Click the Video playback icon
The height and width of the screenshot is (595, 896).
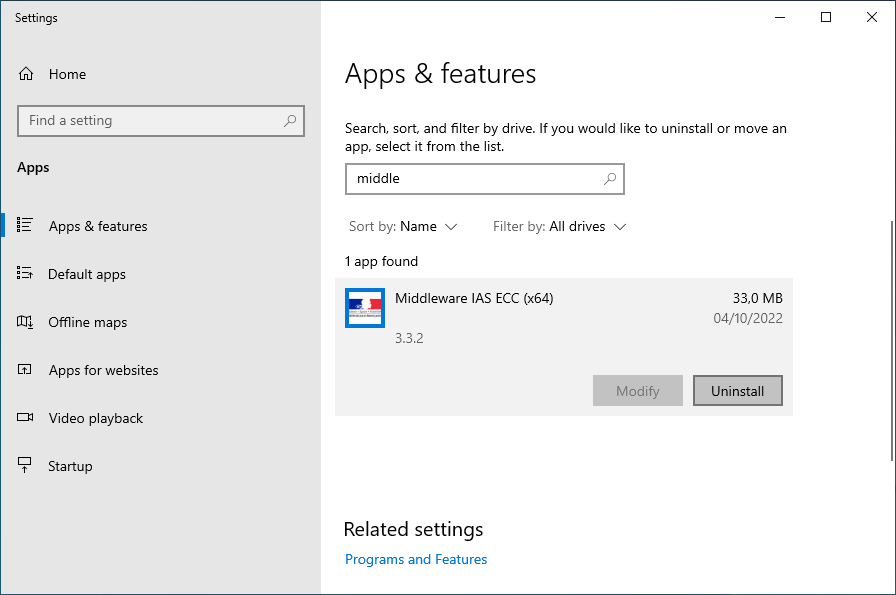26,418
